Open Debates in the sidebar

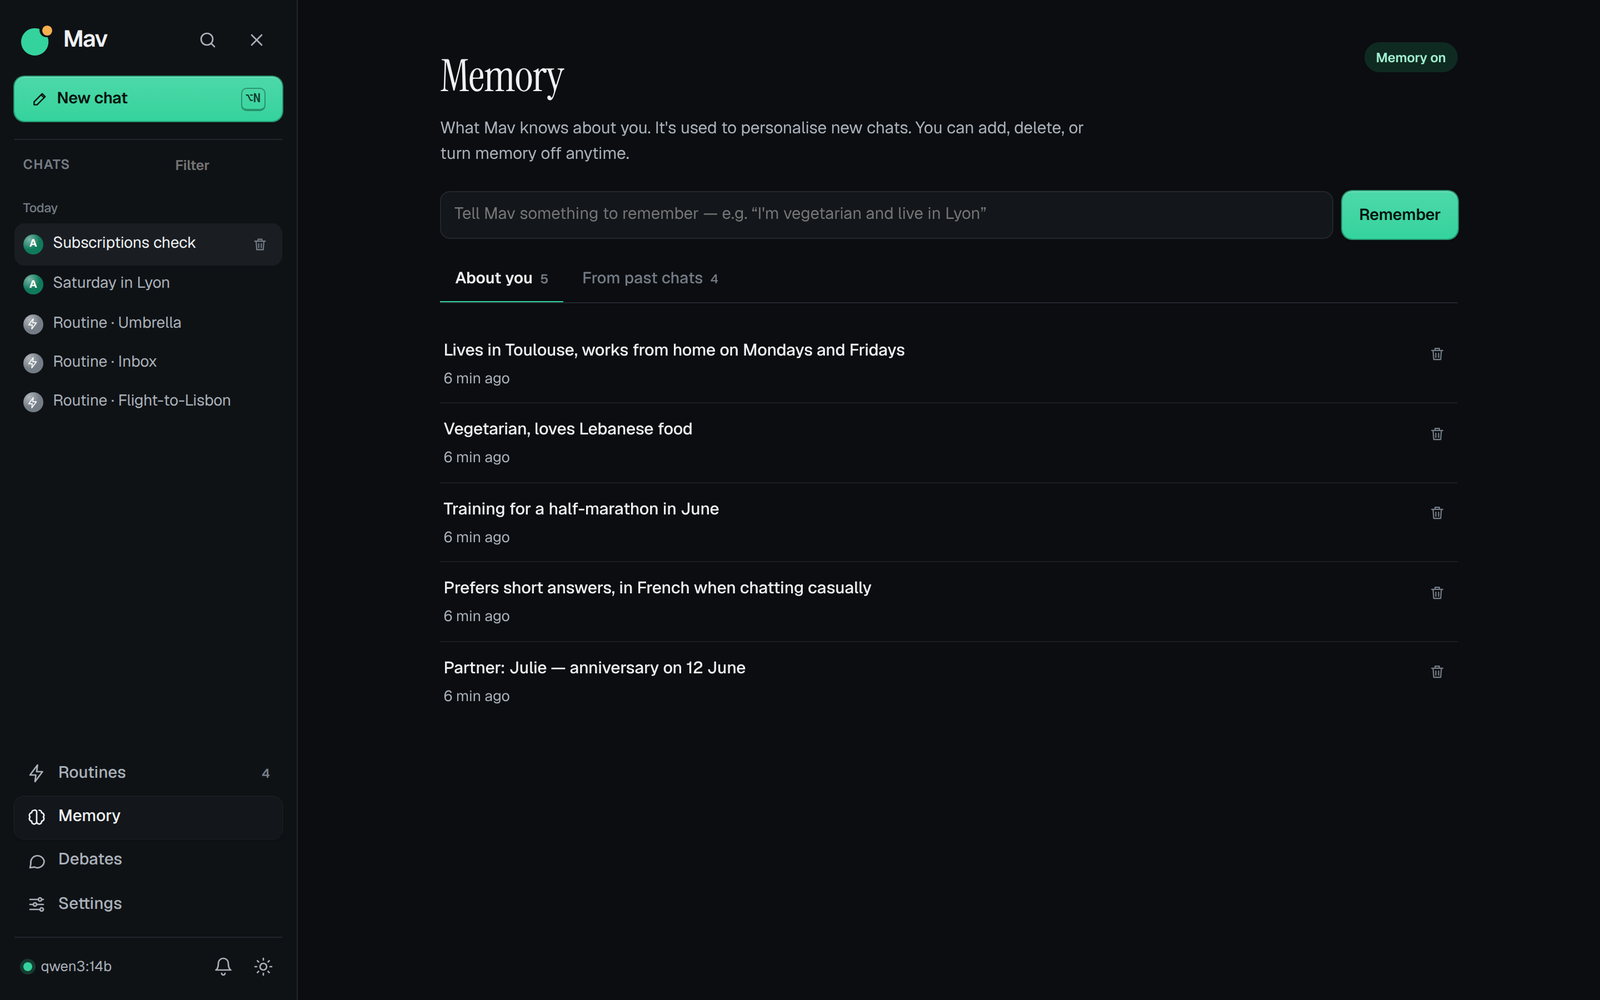pos(148,860)
